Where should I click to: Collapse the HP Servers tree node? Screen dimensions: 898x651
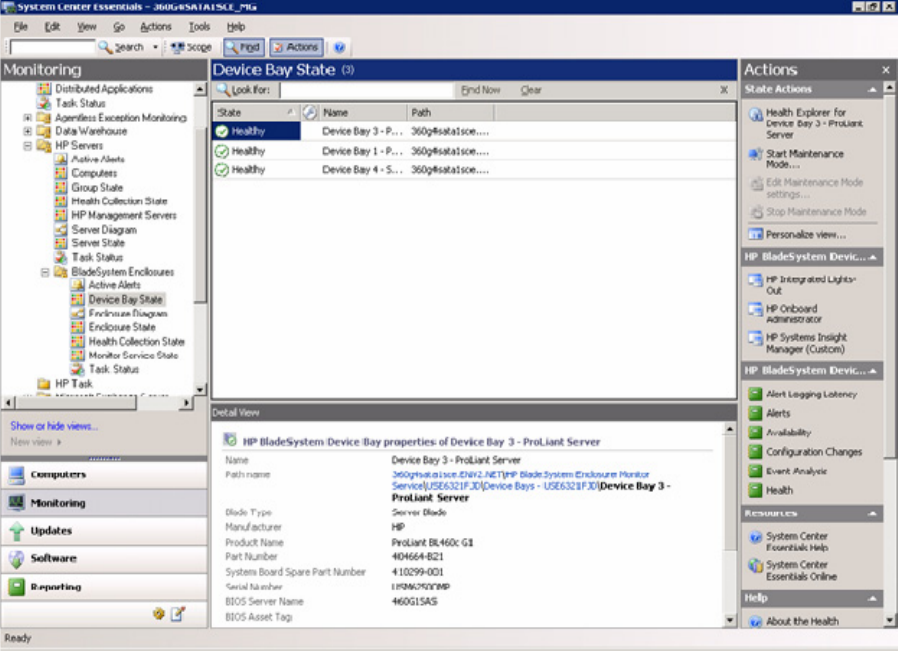28,146
